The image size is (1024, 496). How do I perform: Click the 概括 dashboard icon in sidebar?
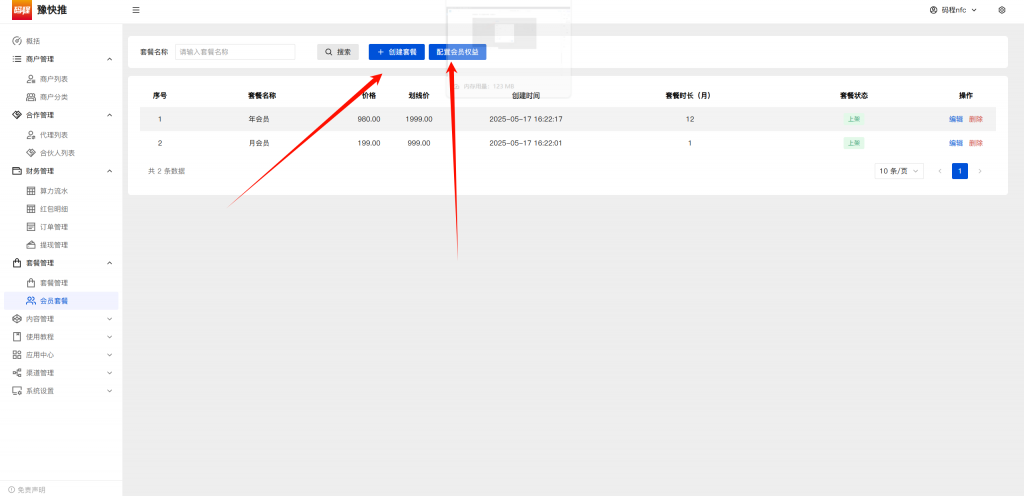(x=17, y=41)
